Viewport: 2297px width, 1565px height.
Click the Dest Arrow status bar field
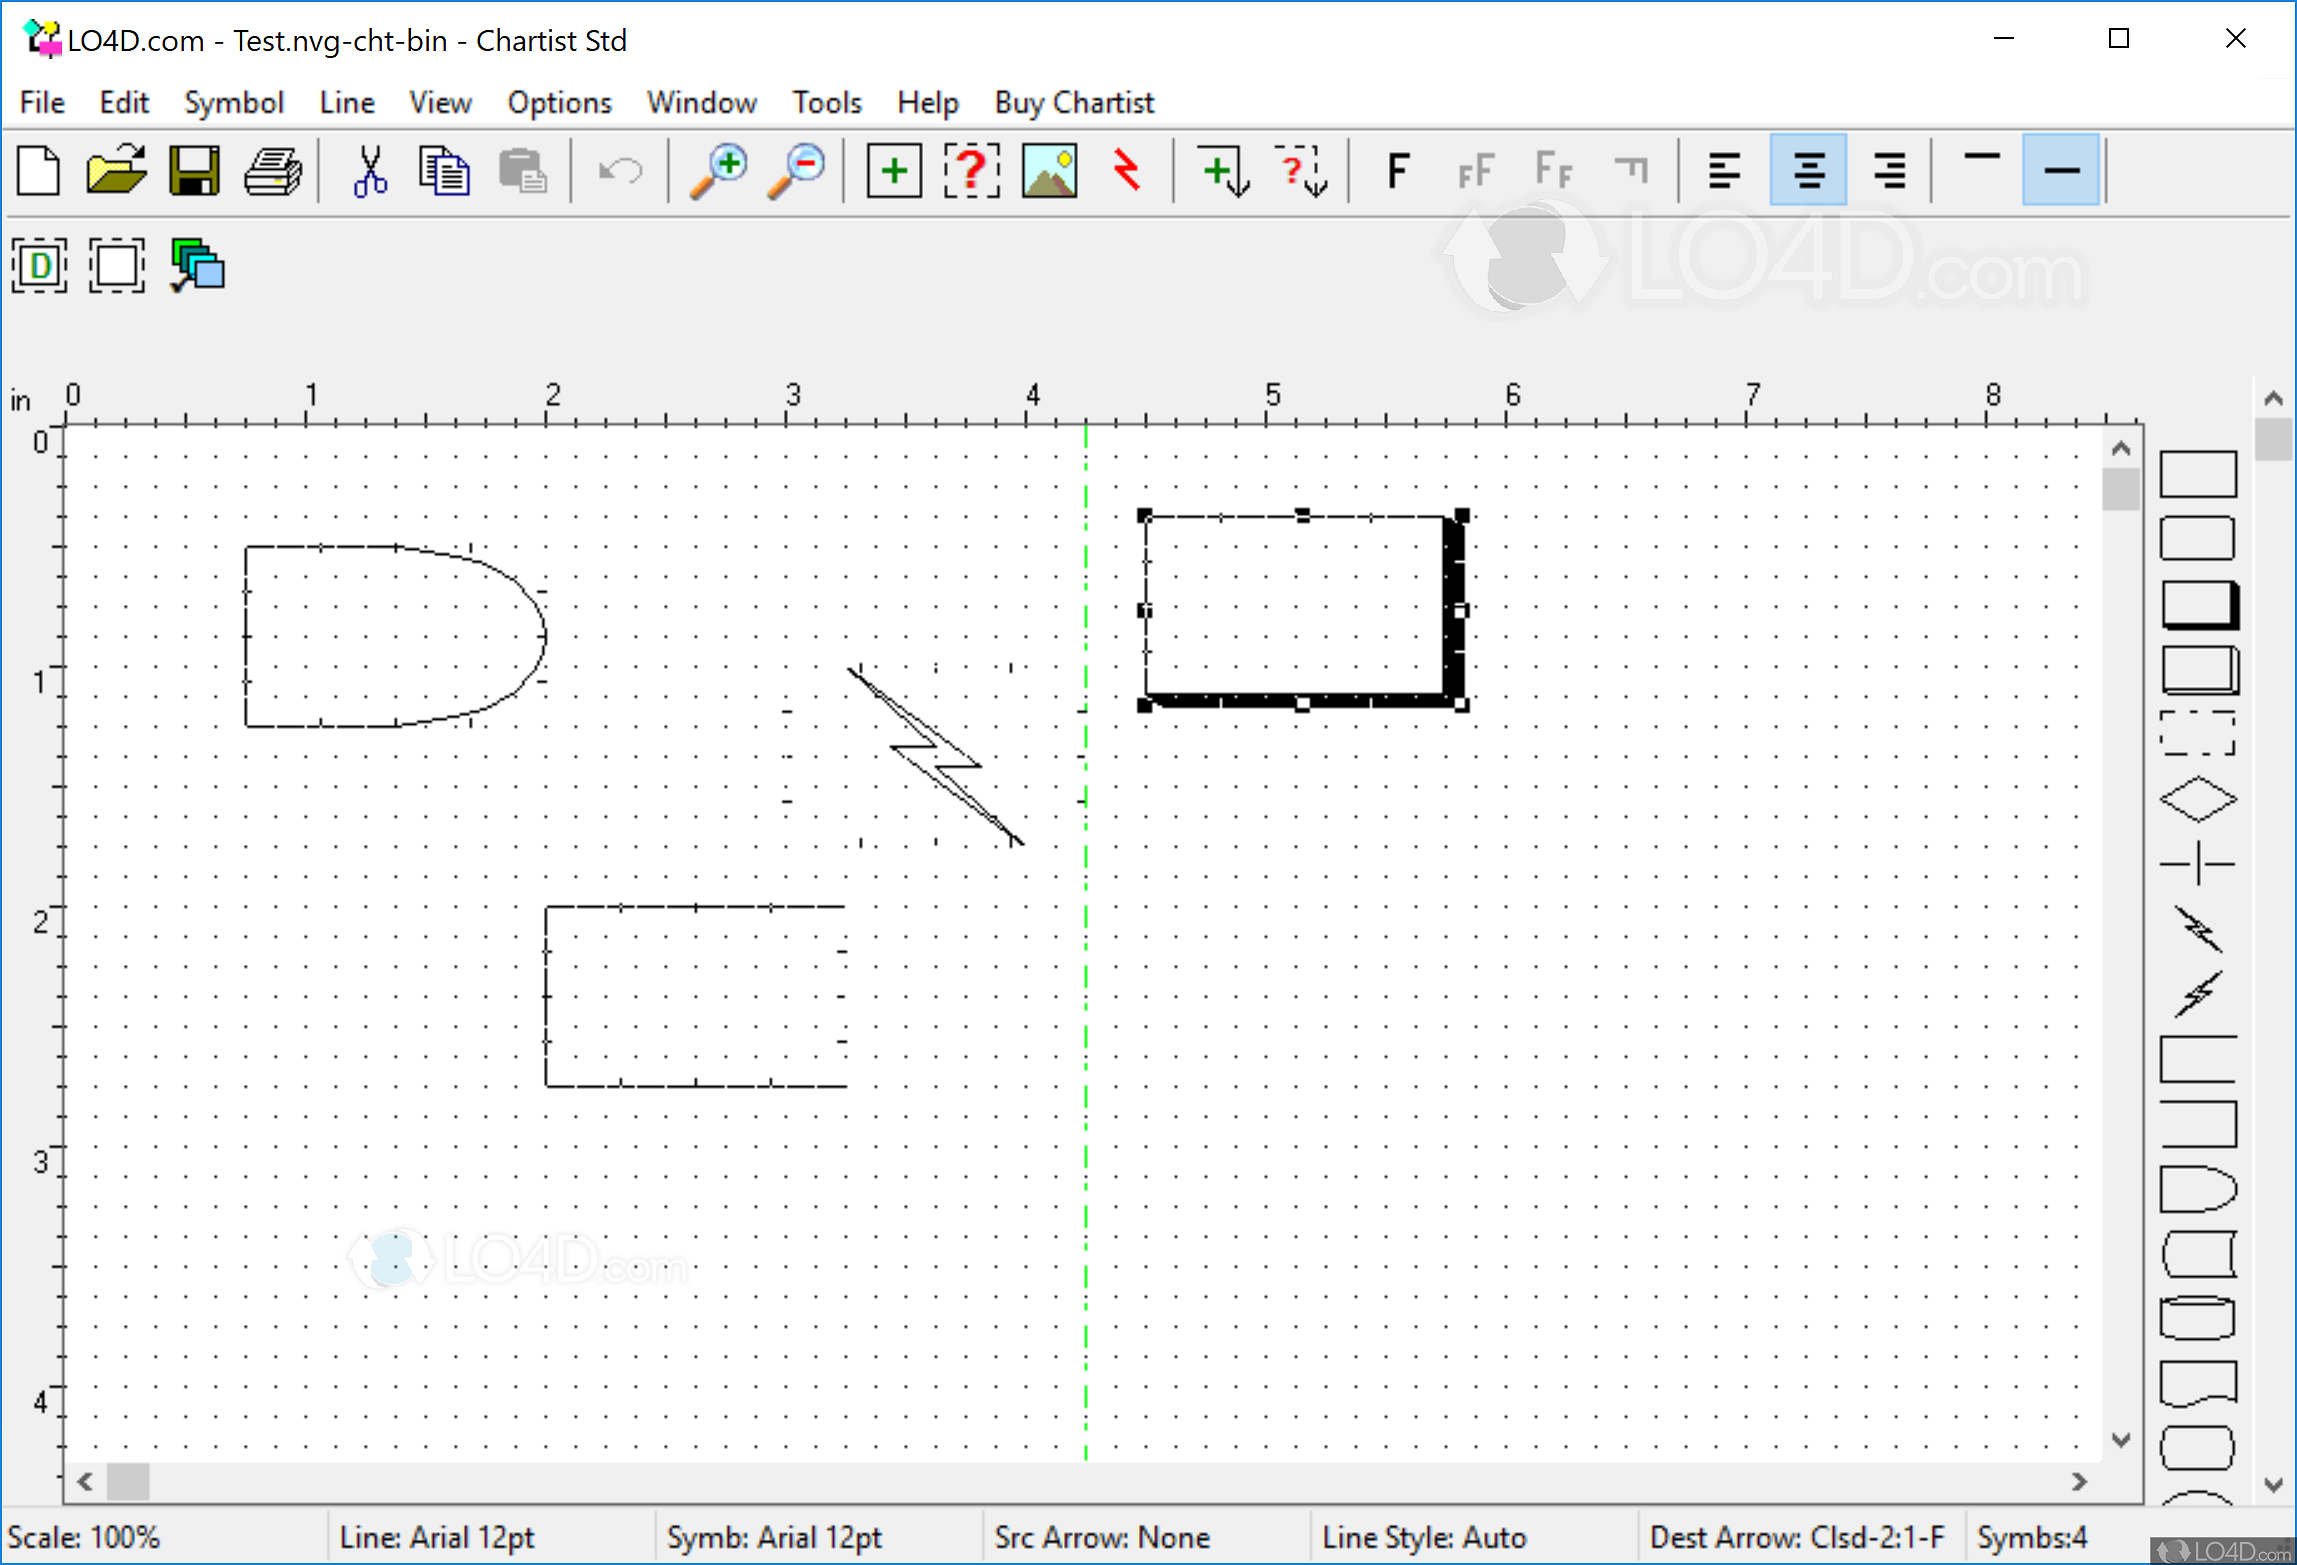click(x=1796, y=1537)
